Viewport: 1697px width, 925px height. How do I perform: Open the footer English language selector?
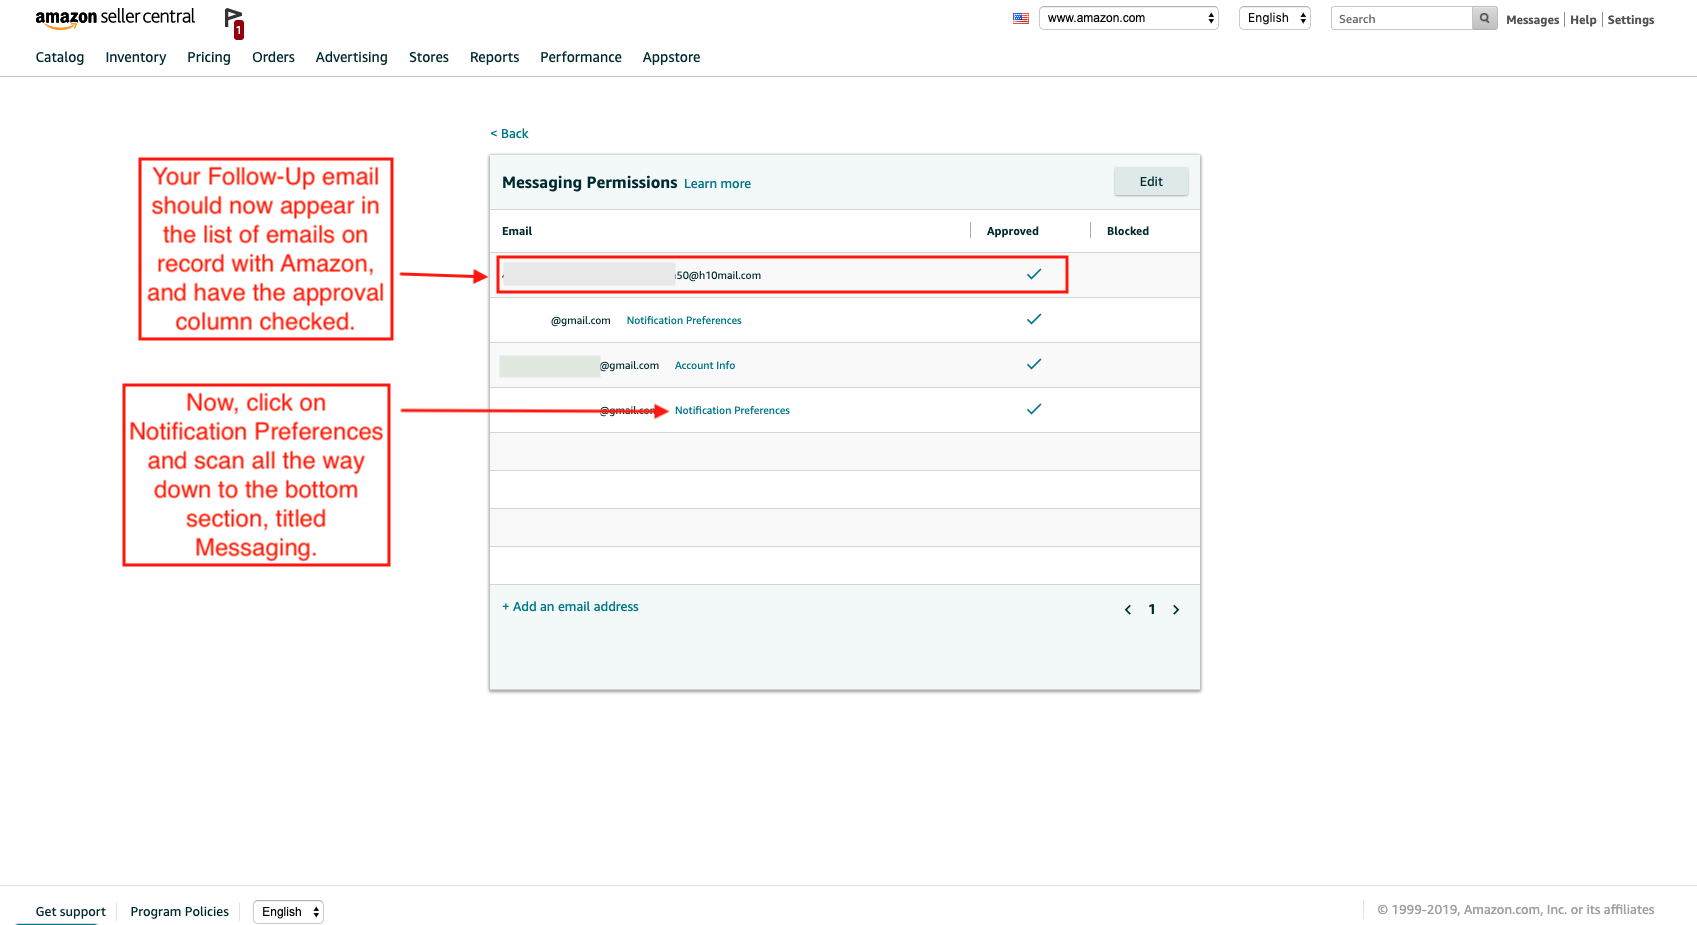tap(288, 912)
